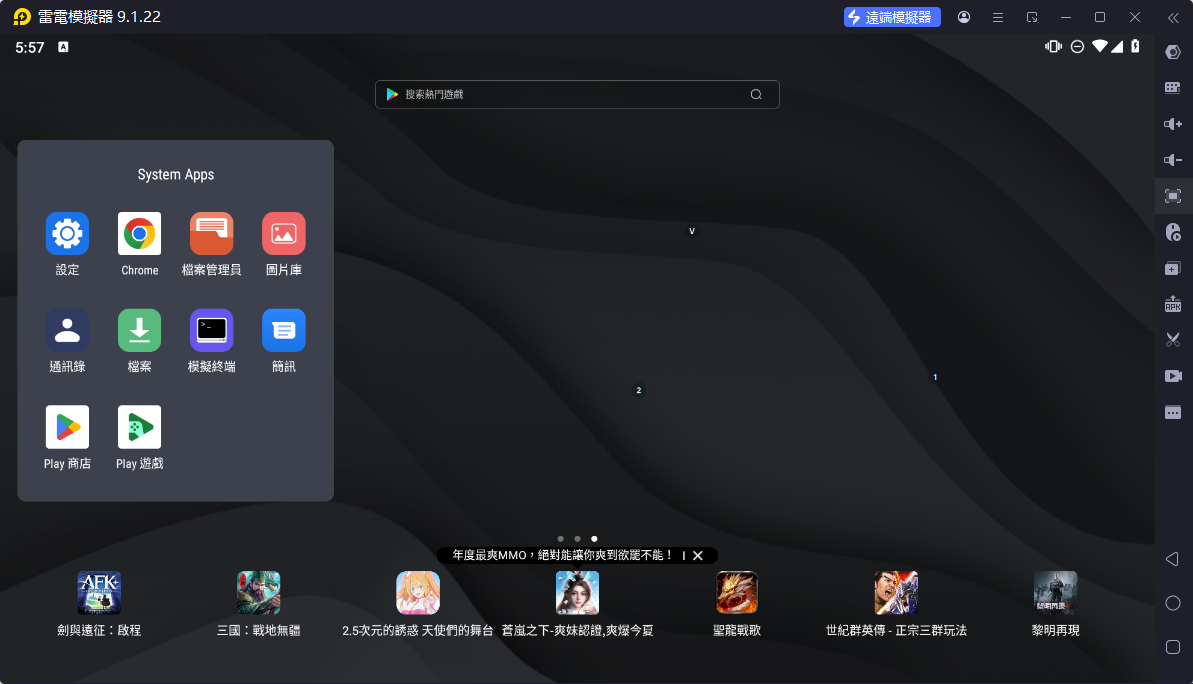Open the 通訊錄 contacts app
1193x684 pixels.
(x=67, y=330)
